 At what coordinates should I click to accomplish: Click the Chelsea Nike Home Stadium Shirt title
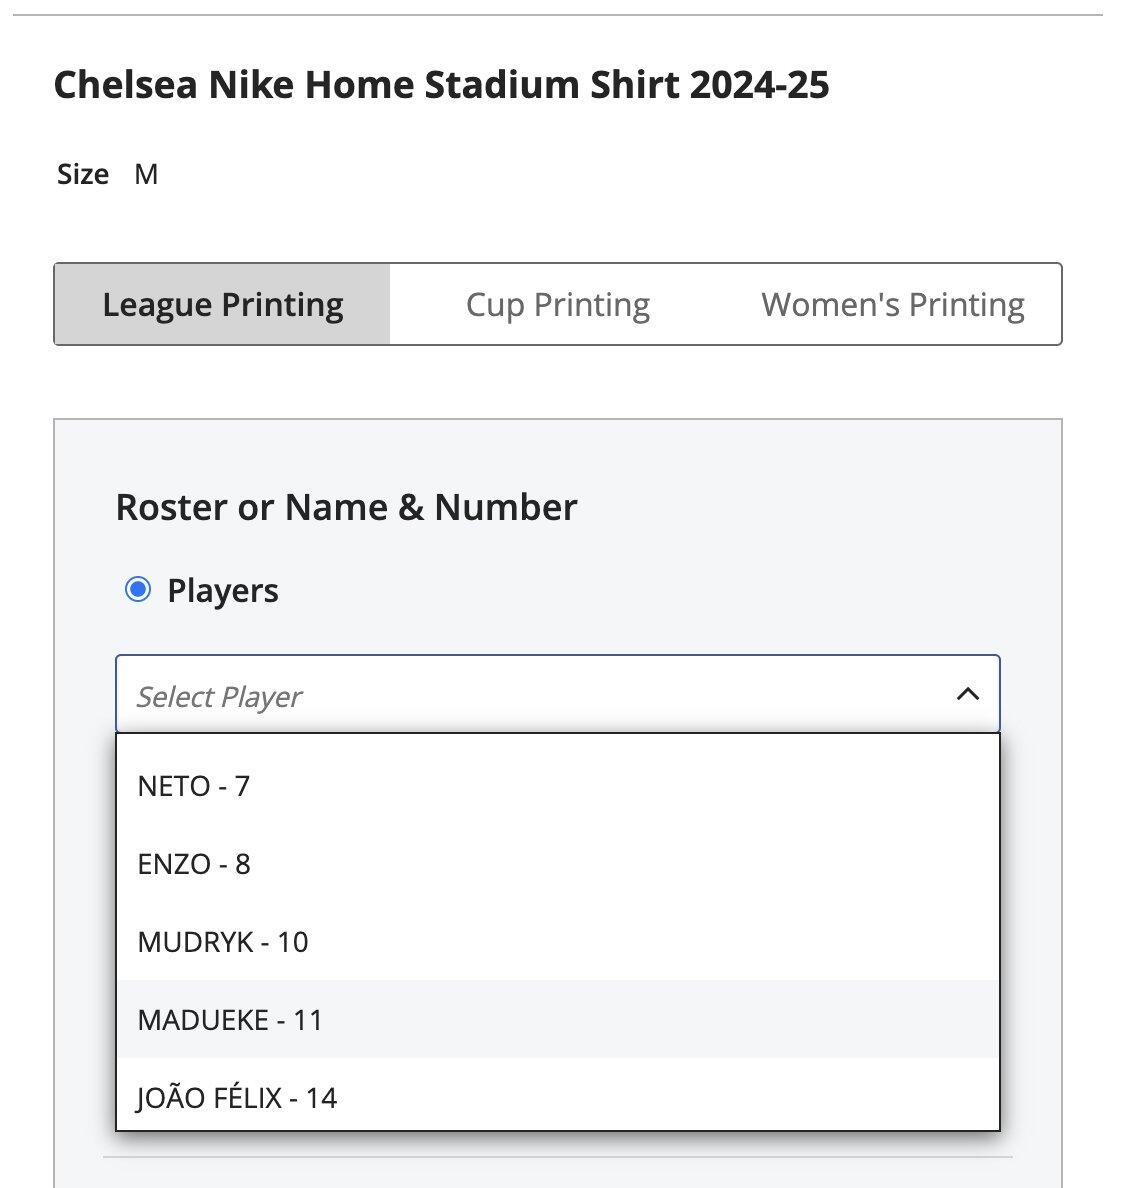point(442,85)
